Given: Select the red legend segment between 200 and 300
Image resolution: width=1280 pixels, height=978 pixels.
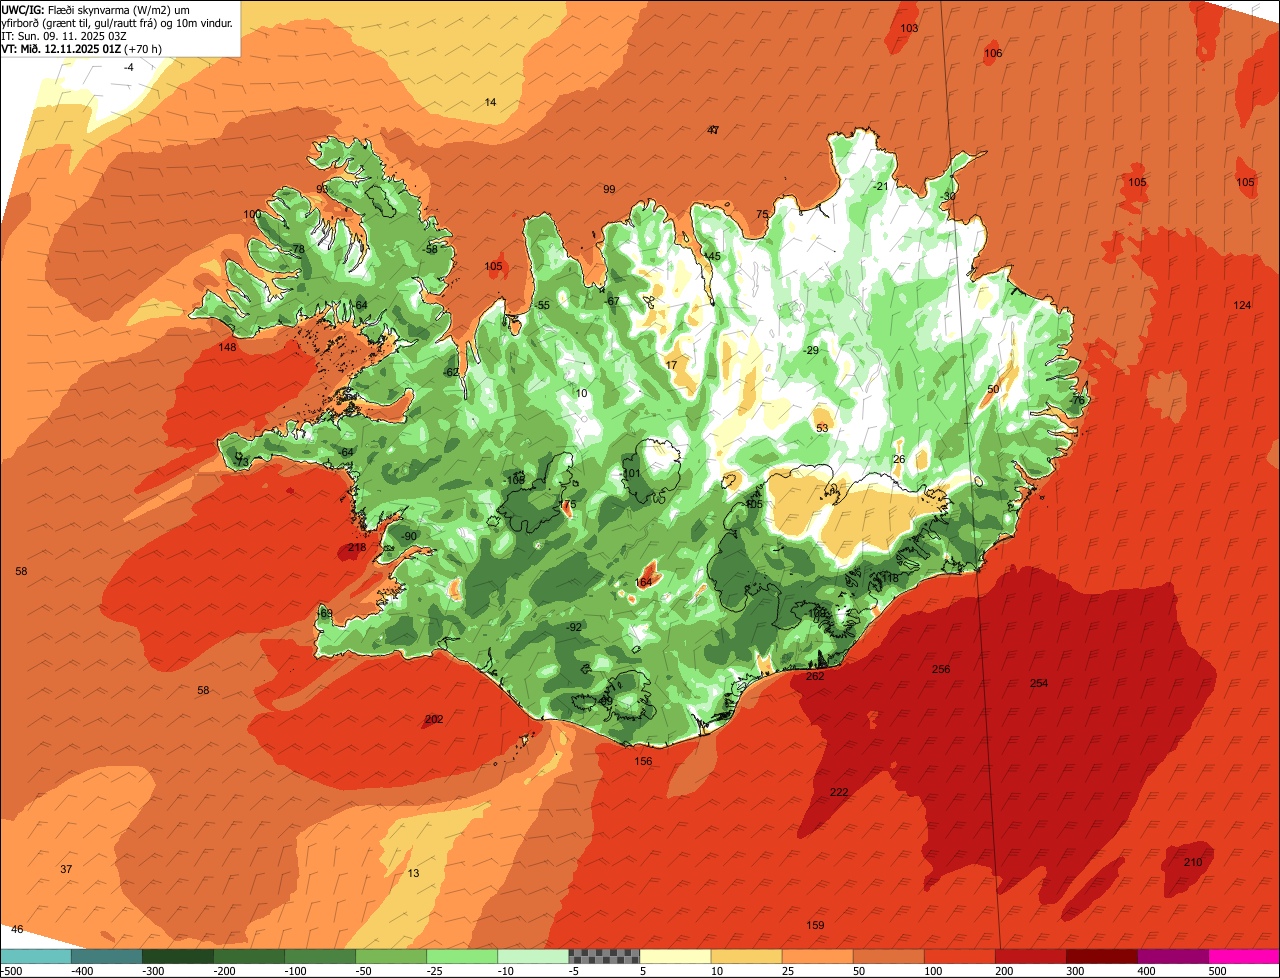Looking at the screenshot, I should tap(1030, 957).
